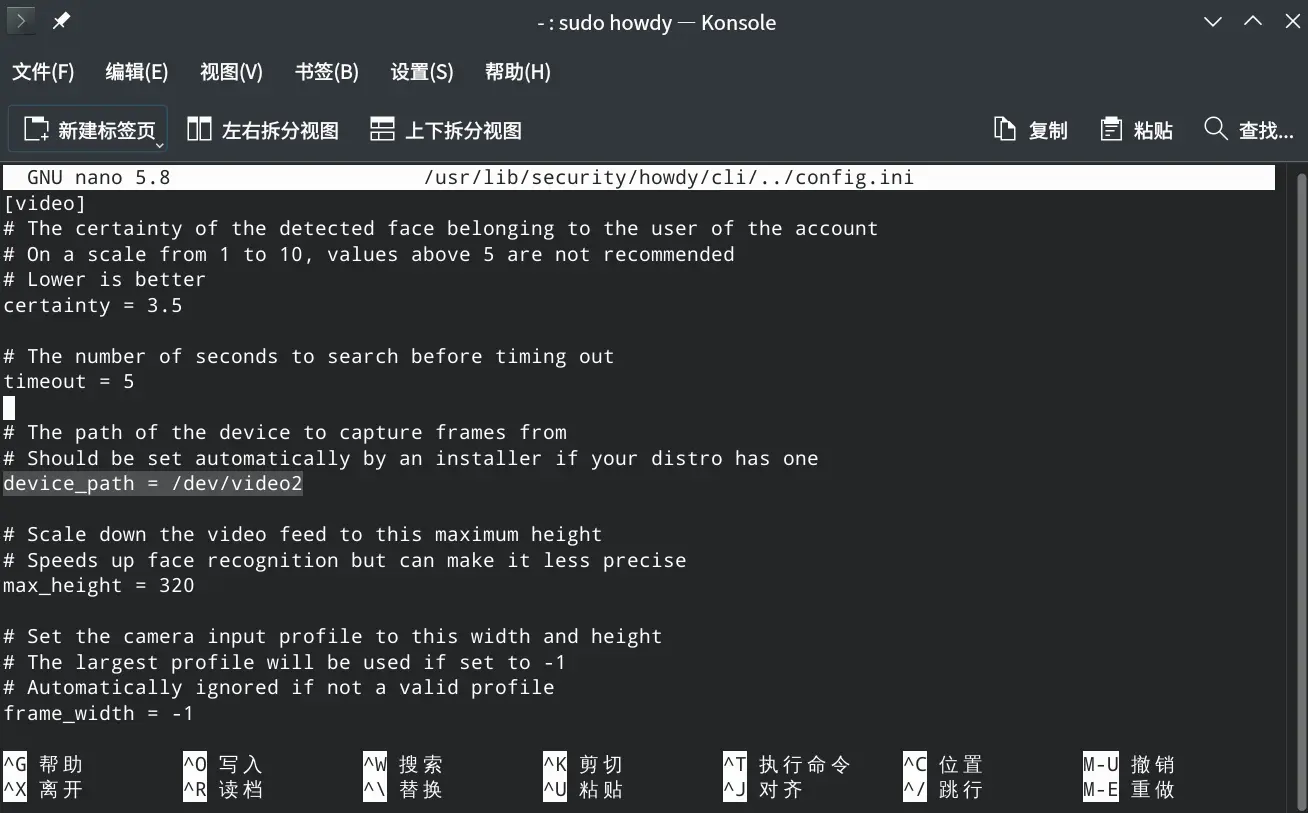Click the ^X 离开 exit shortcut
1308x813 pixels.
[x=43, y=790]
